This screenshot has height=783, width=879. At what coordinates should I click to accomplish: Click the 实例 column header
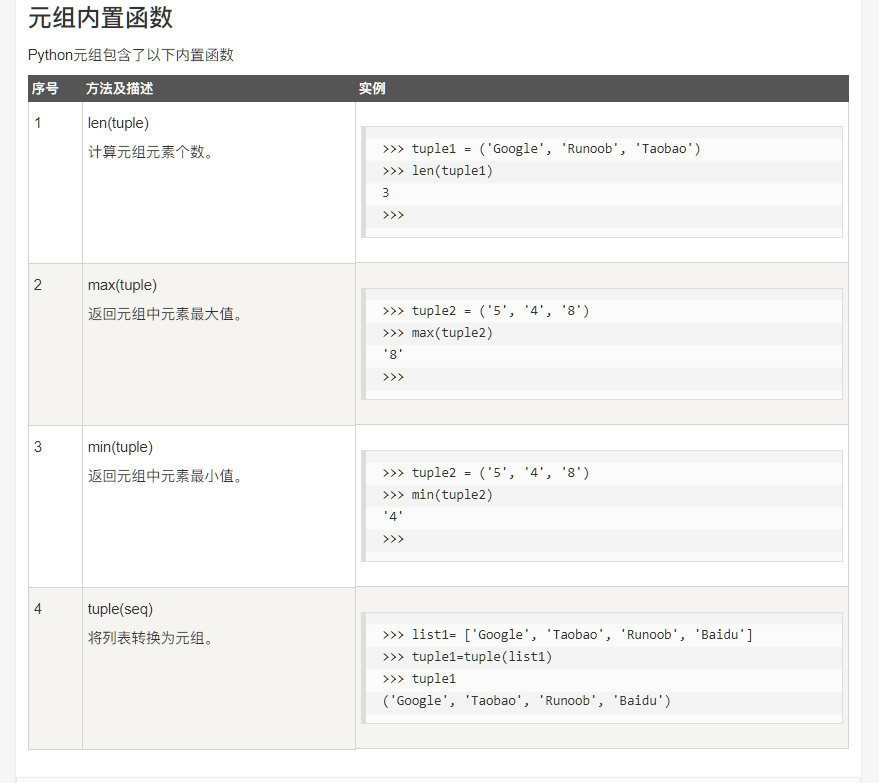(372, 89)
